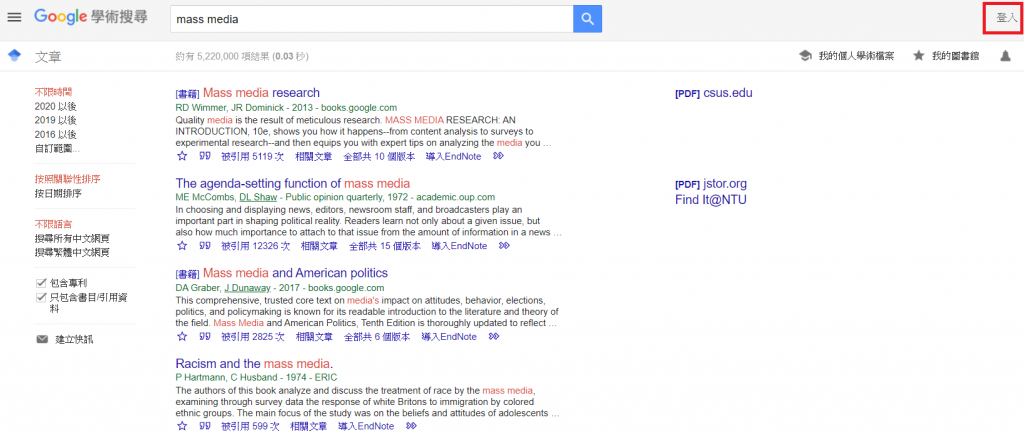The image size is (1024, 440).
Task: Open 'Mass media and American politics' title
Action: pos(295,273)
